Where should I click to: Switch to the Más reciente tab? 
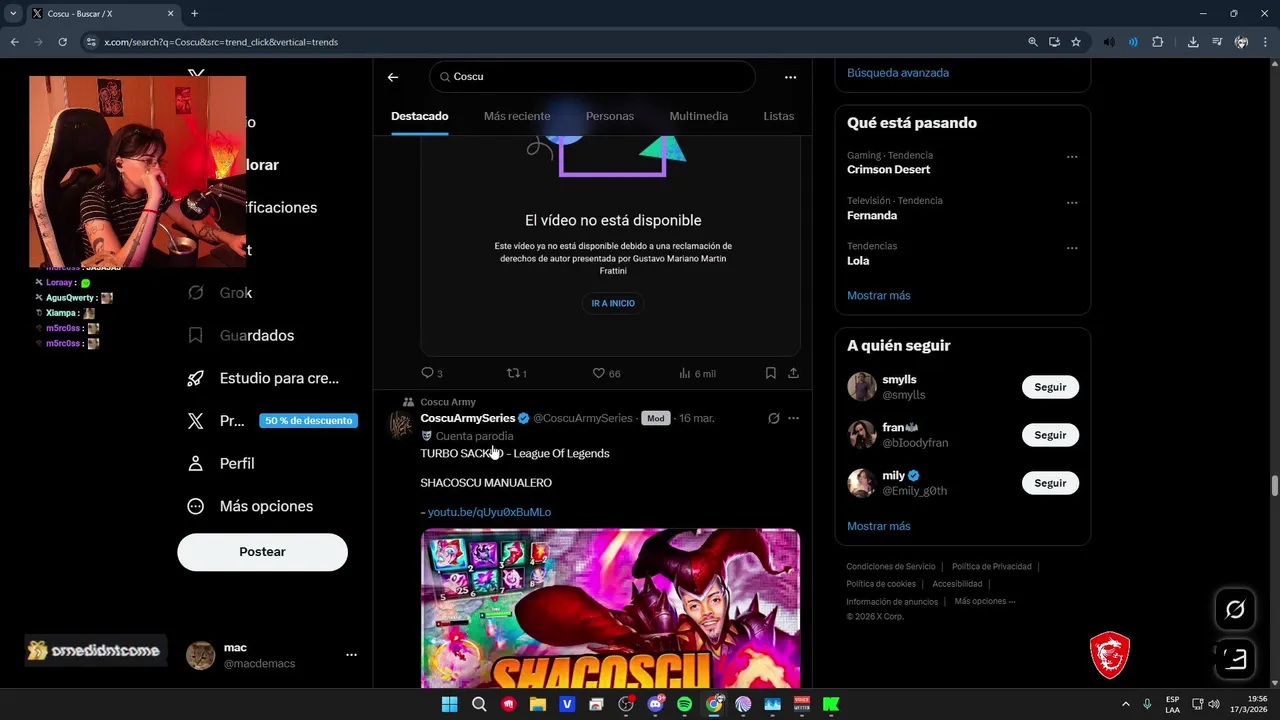pyautogui.click(x=517, y=116)
